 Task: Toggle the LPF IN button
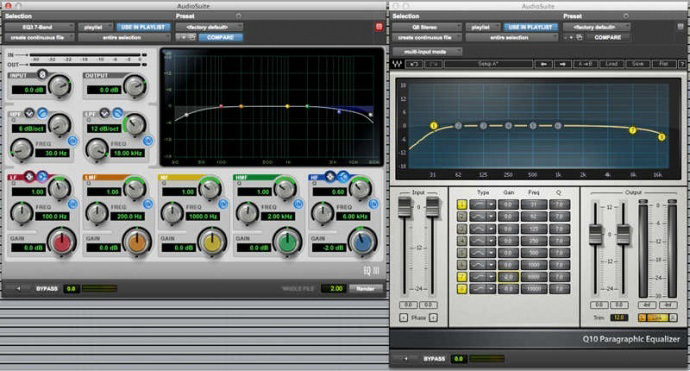pyautogui.click(x=148, y=141)
